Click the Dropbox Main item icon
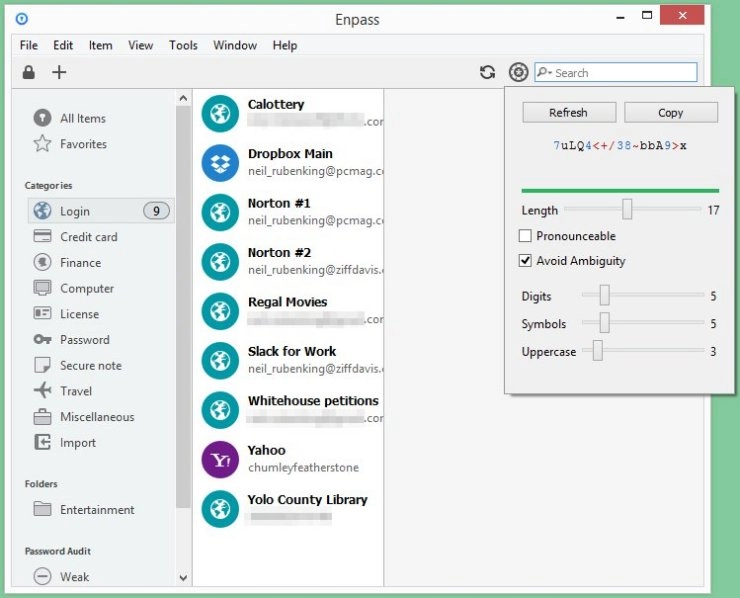Image resolution: width=740 pixels, height=598 pixels. (220, 163)
